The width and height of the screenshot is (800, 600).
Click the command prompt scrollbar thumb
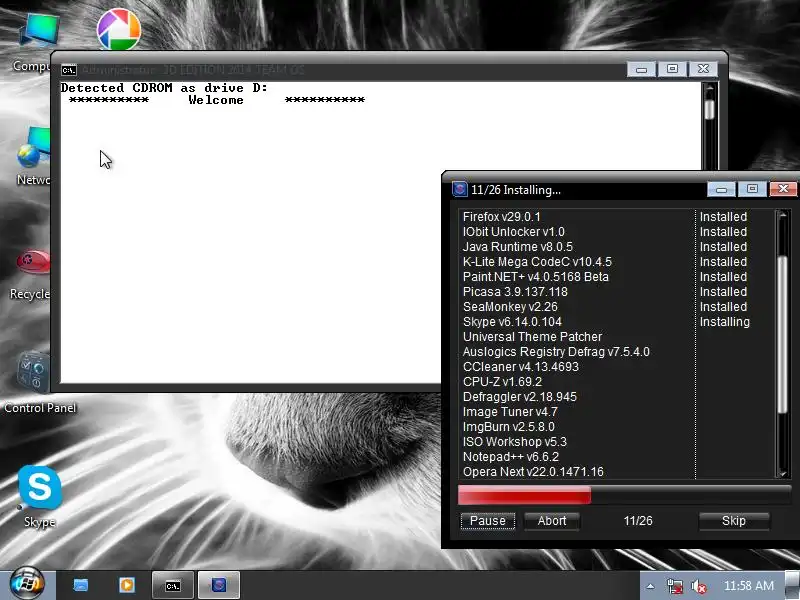click(709, 109)
